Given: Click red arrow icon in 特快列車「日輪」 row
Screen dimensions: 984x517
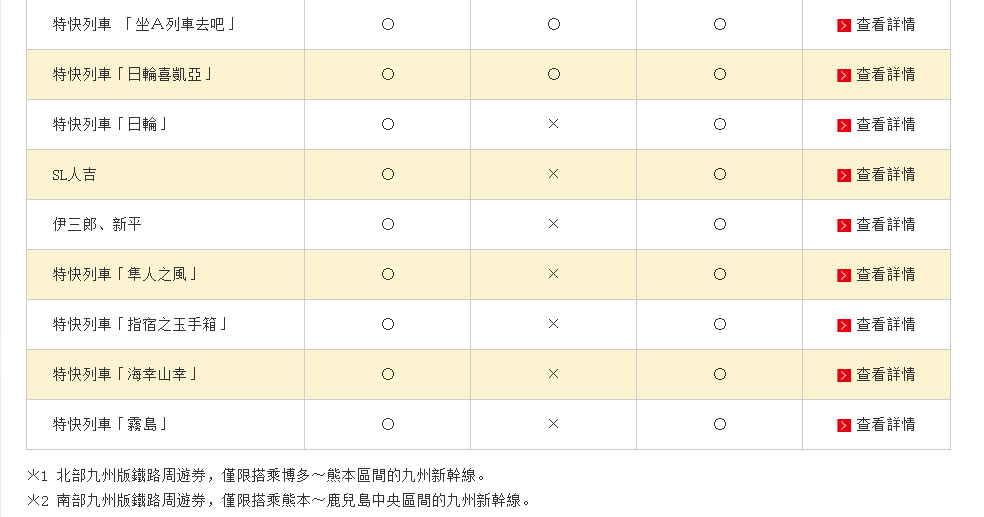Looking at the screenshot, I should (x=844, y=125).
